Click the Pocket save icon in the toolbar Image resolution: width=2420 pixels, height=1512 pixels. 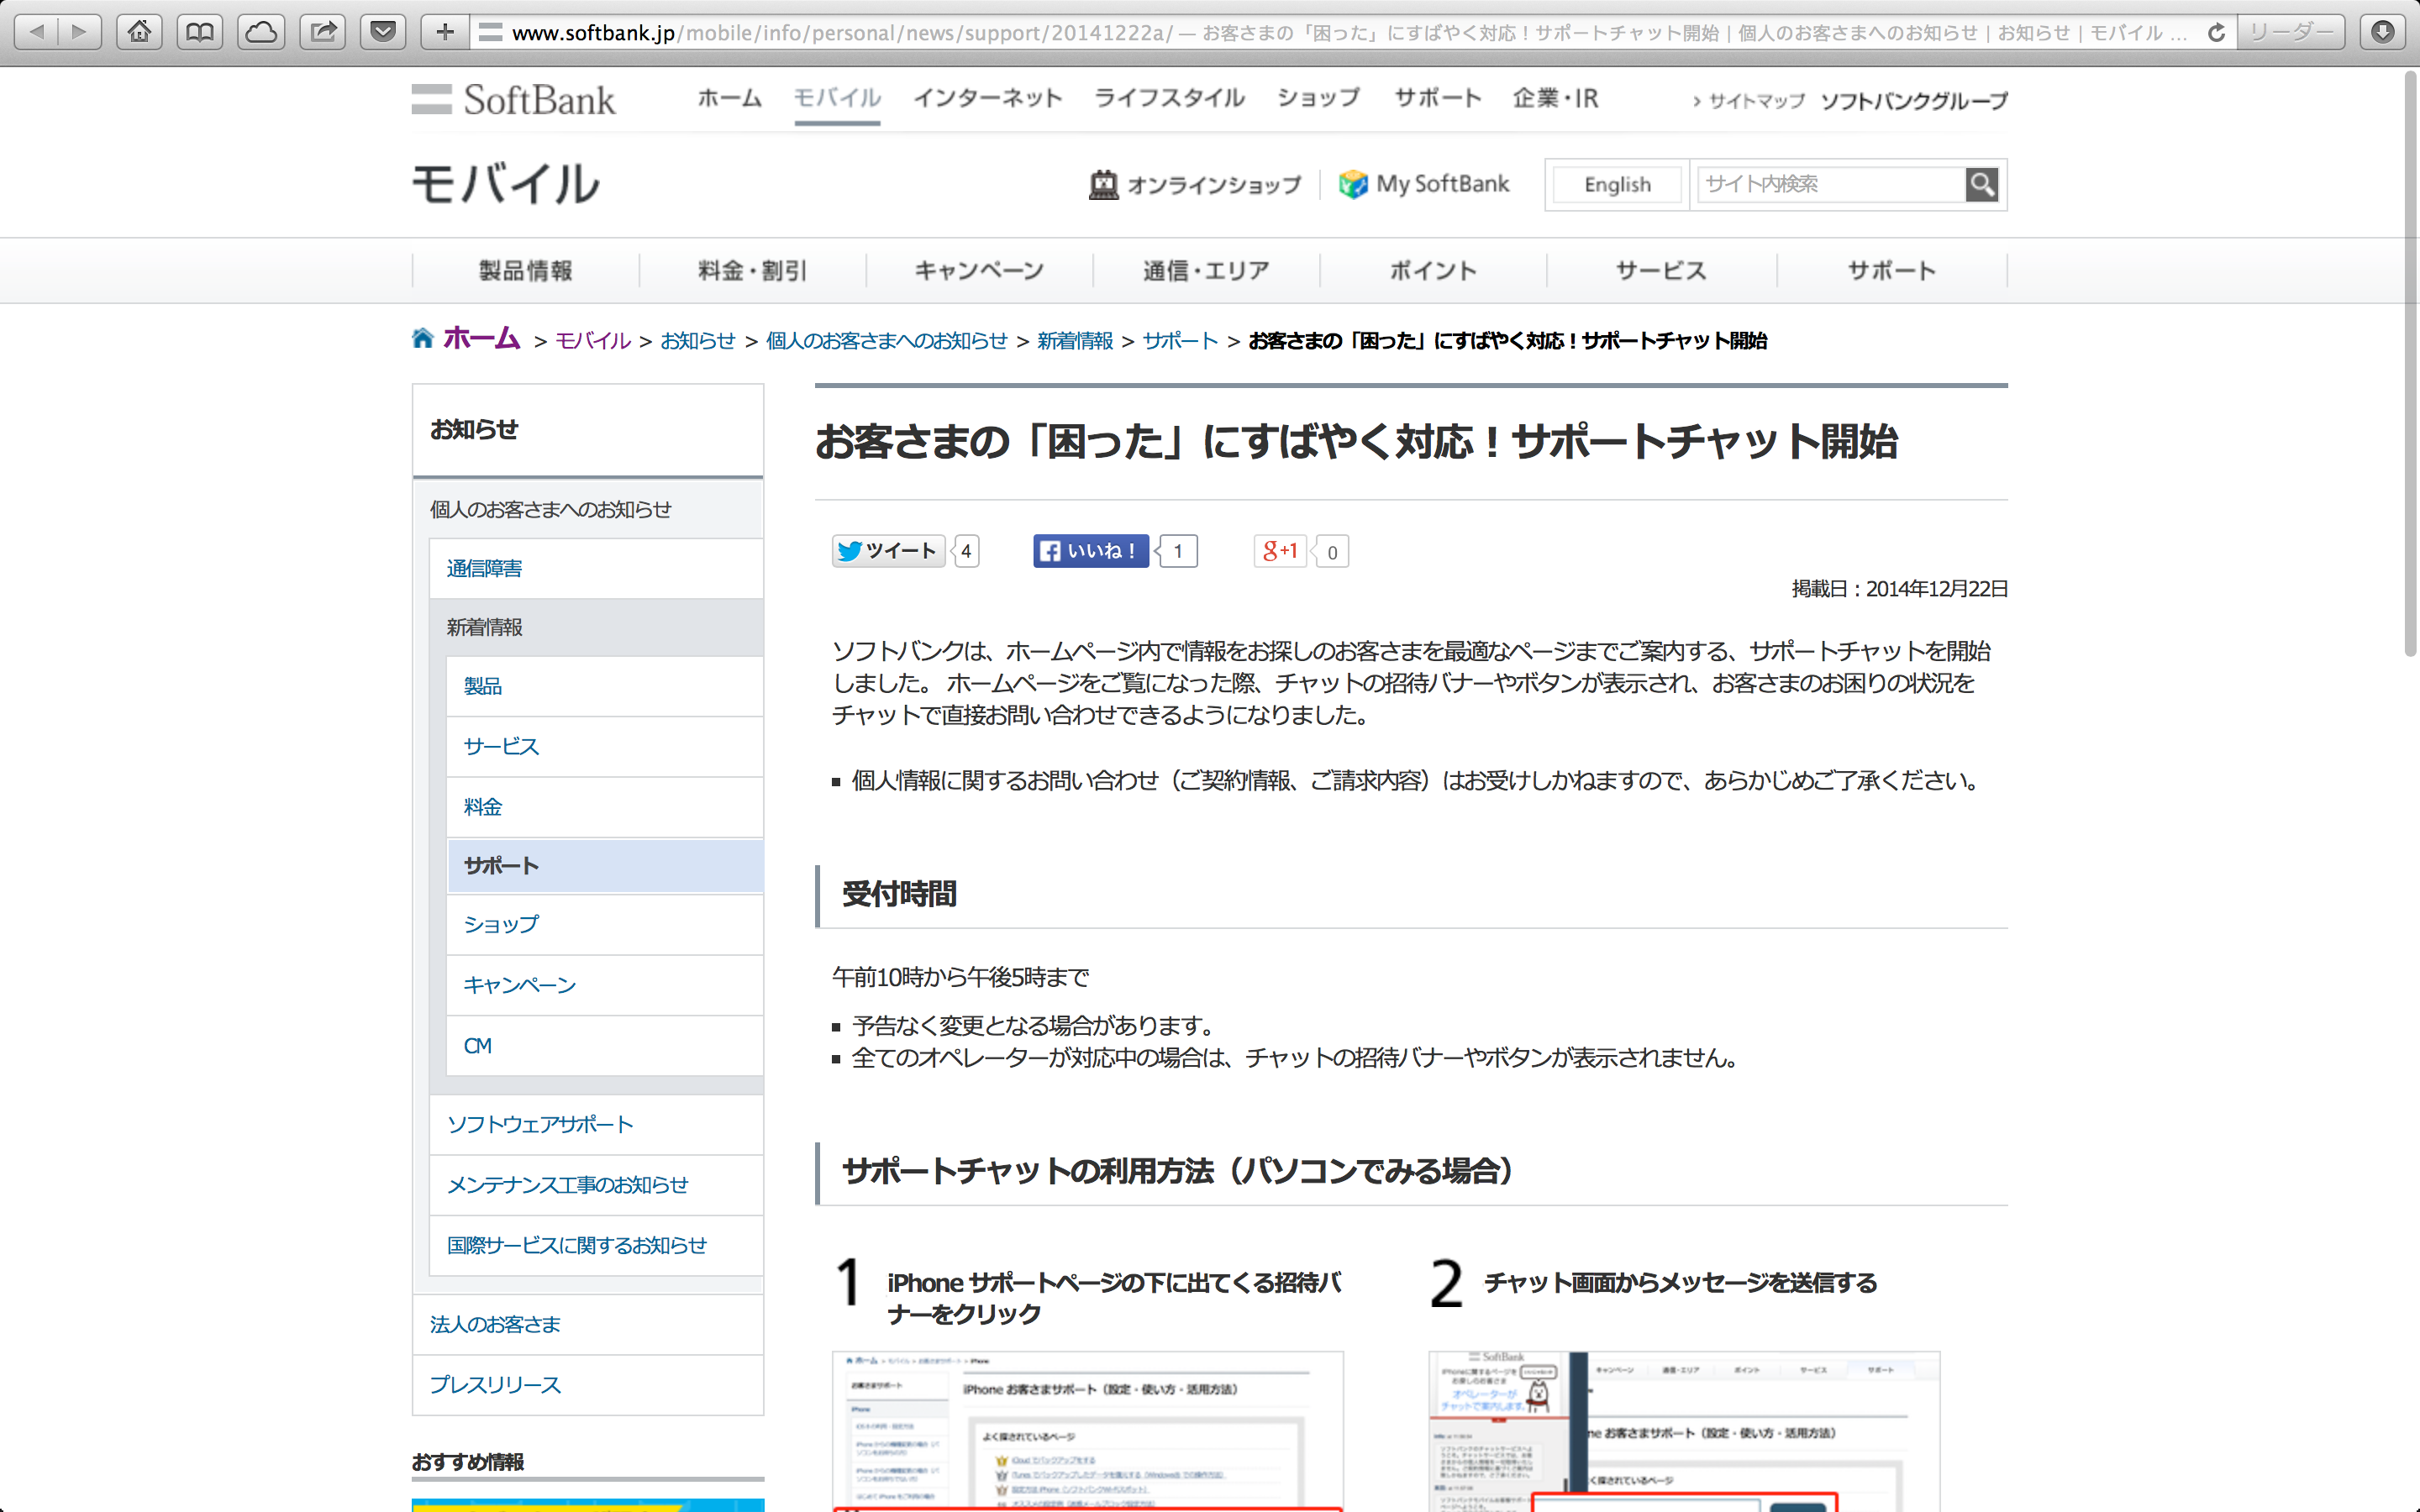(x=383, y=32)
